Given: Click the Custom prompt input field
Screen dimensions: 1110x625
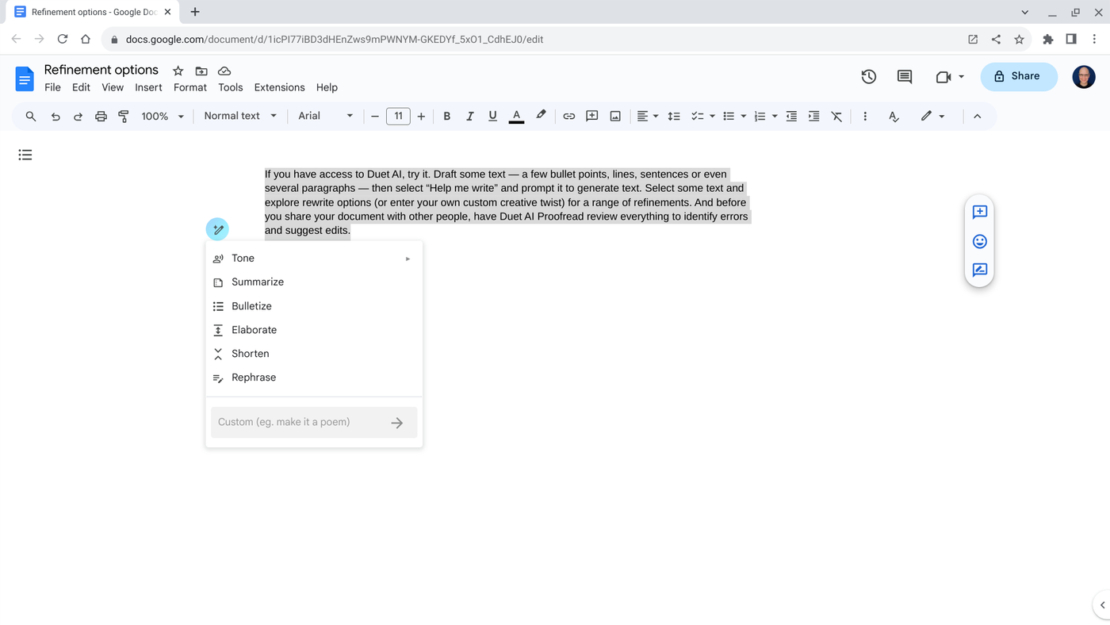Looking at the screenshot, I should click(298, 422).
